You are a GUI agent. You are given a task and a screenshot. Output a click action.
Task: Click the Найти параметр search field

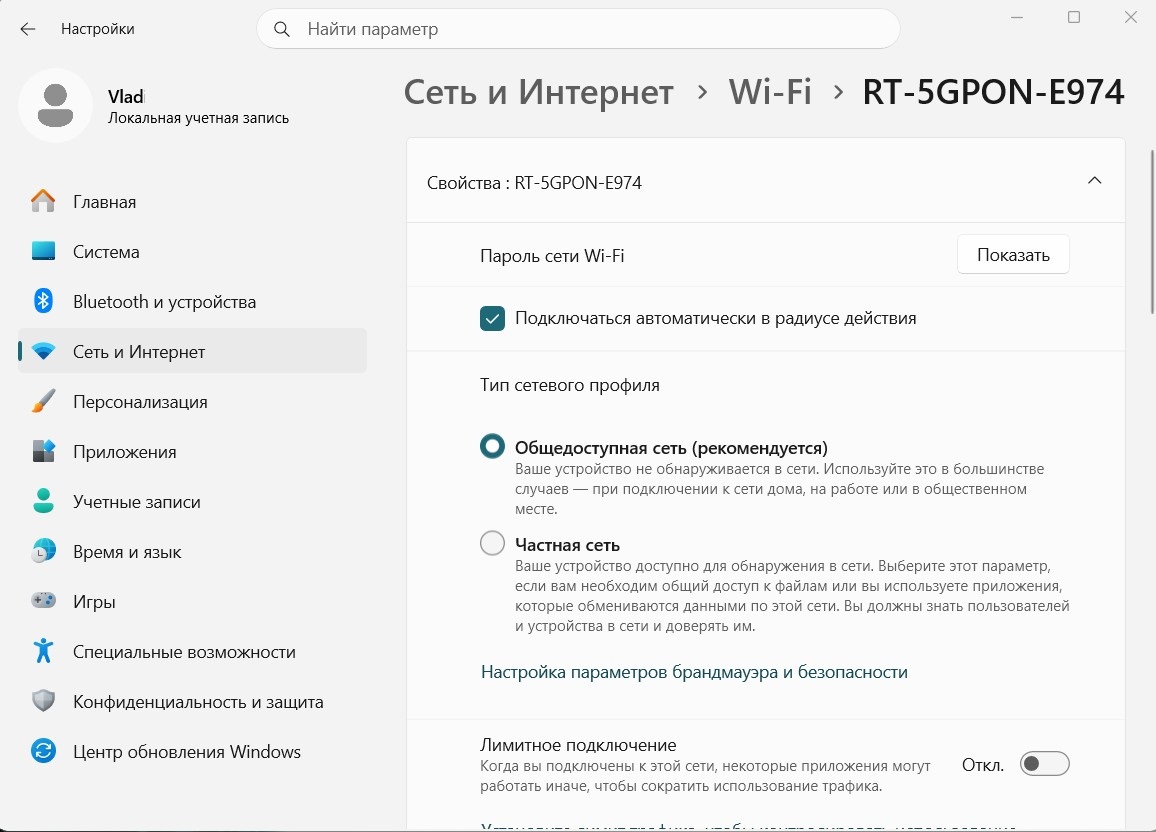(578, 29)
